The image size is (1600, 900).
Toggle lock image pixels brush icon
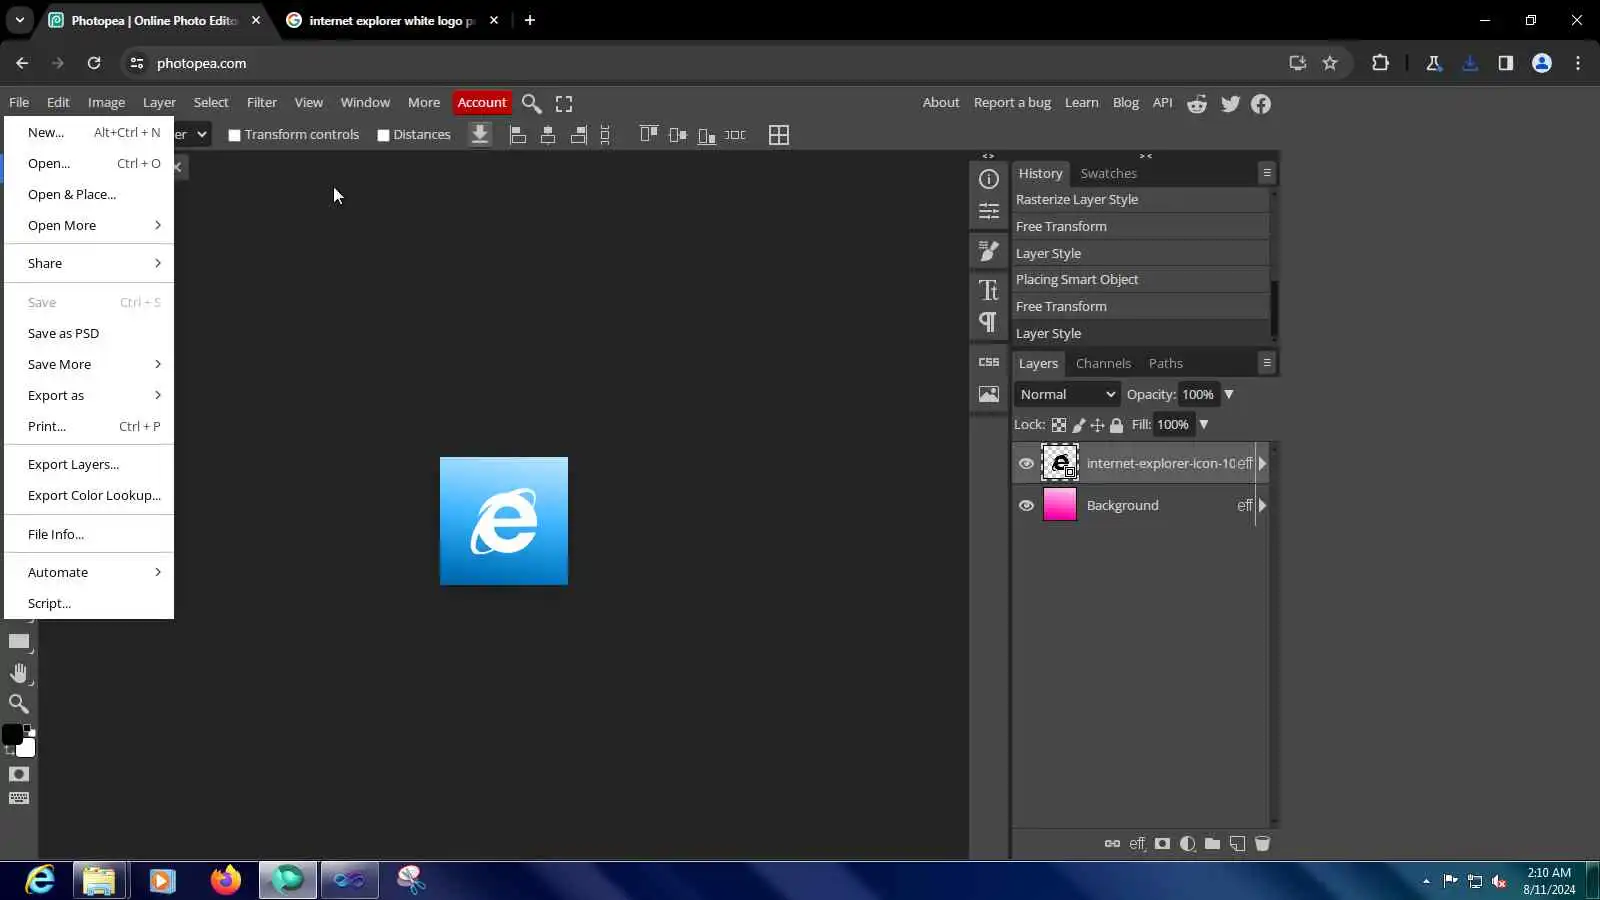click(1079, 425)
